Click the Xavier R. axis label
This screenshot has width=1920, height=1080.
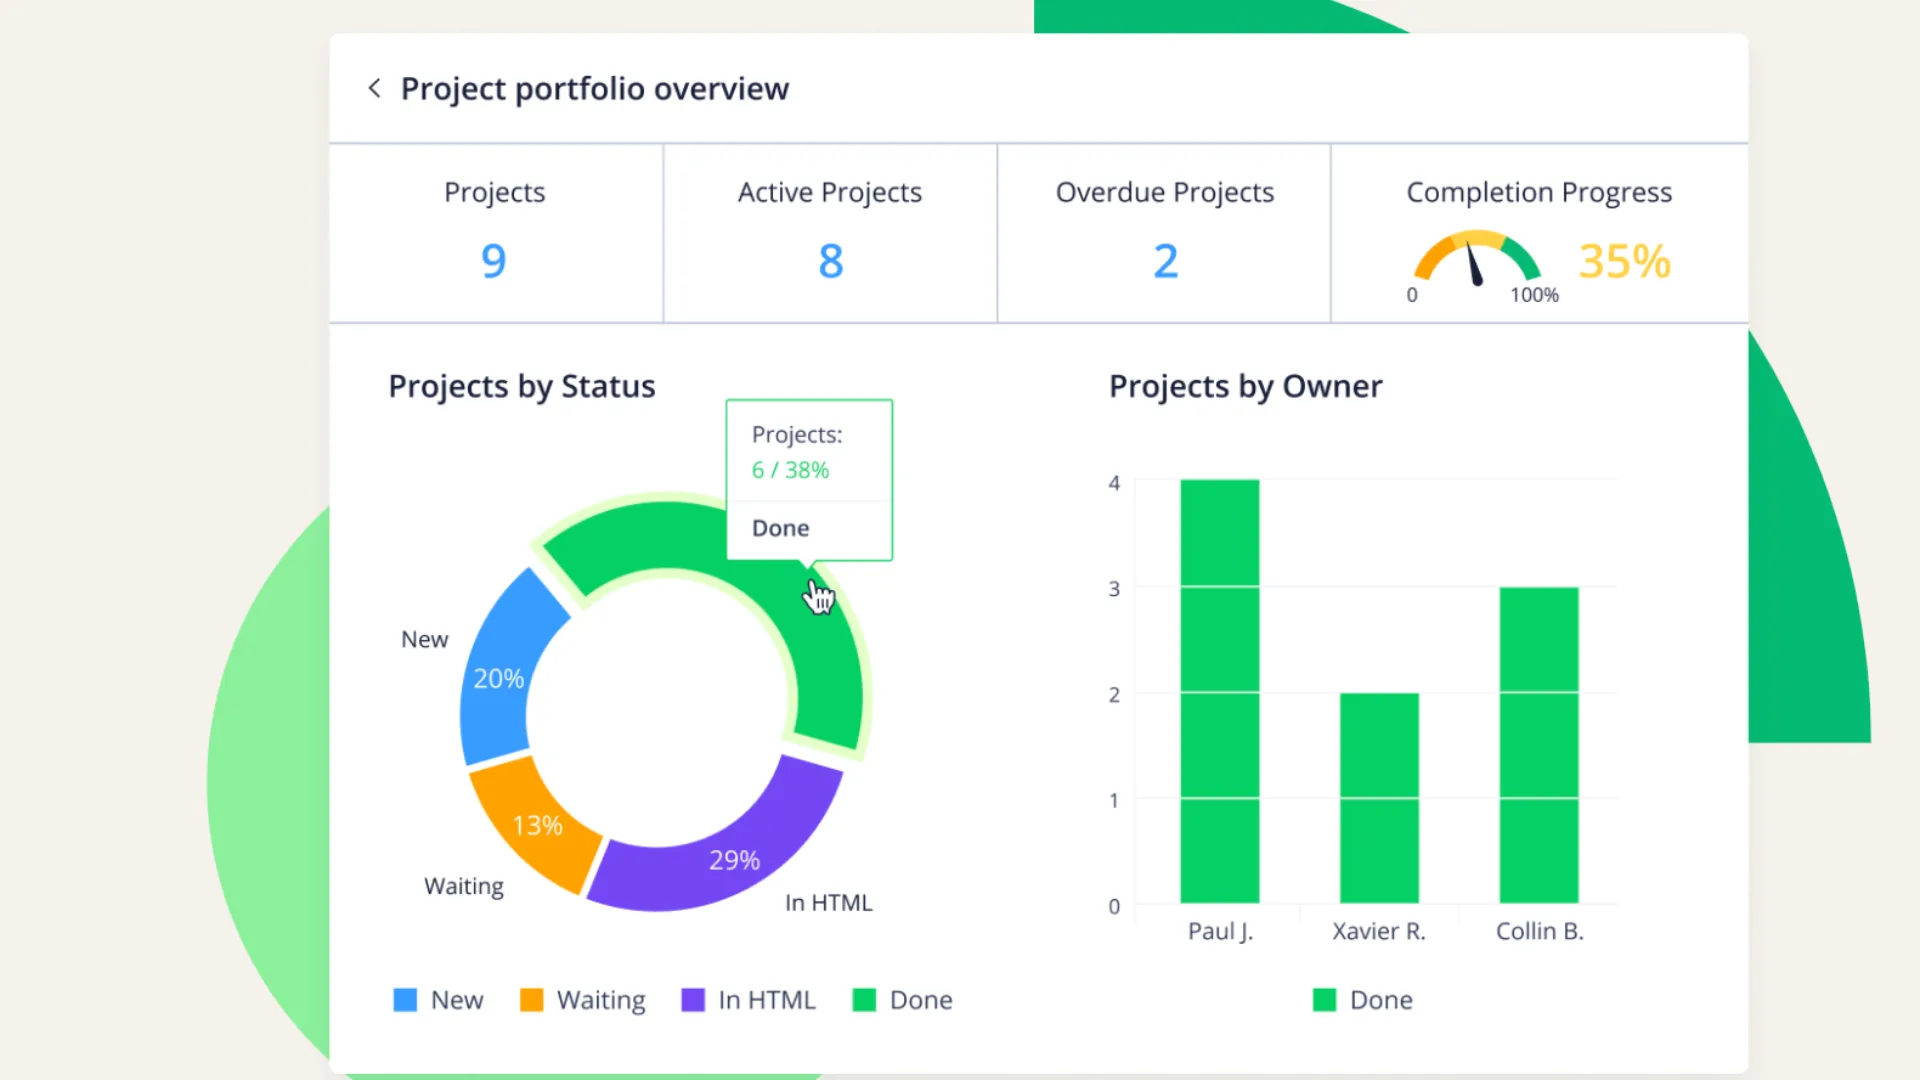(1379, 931)
